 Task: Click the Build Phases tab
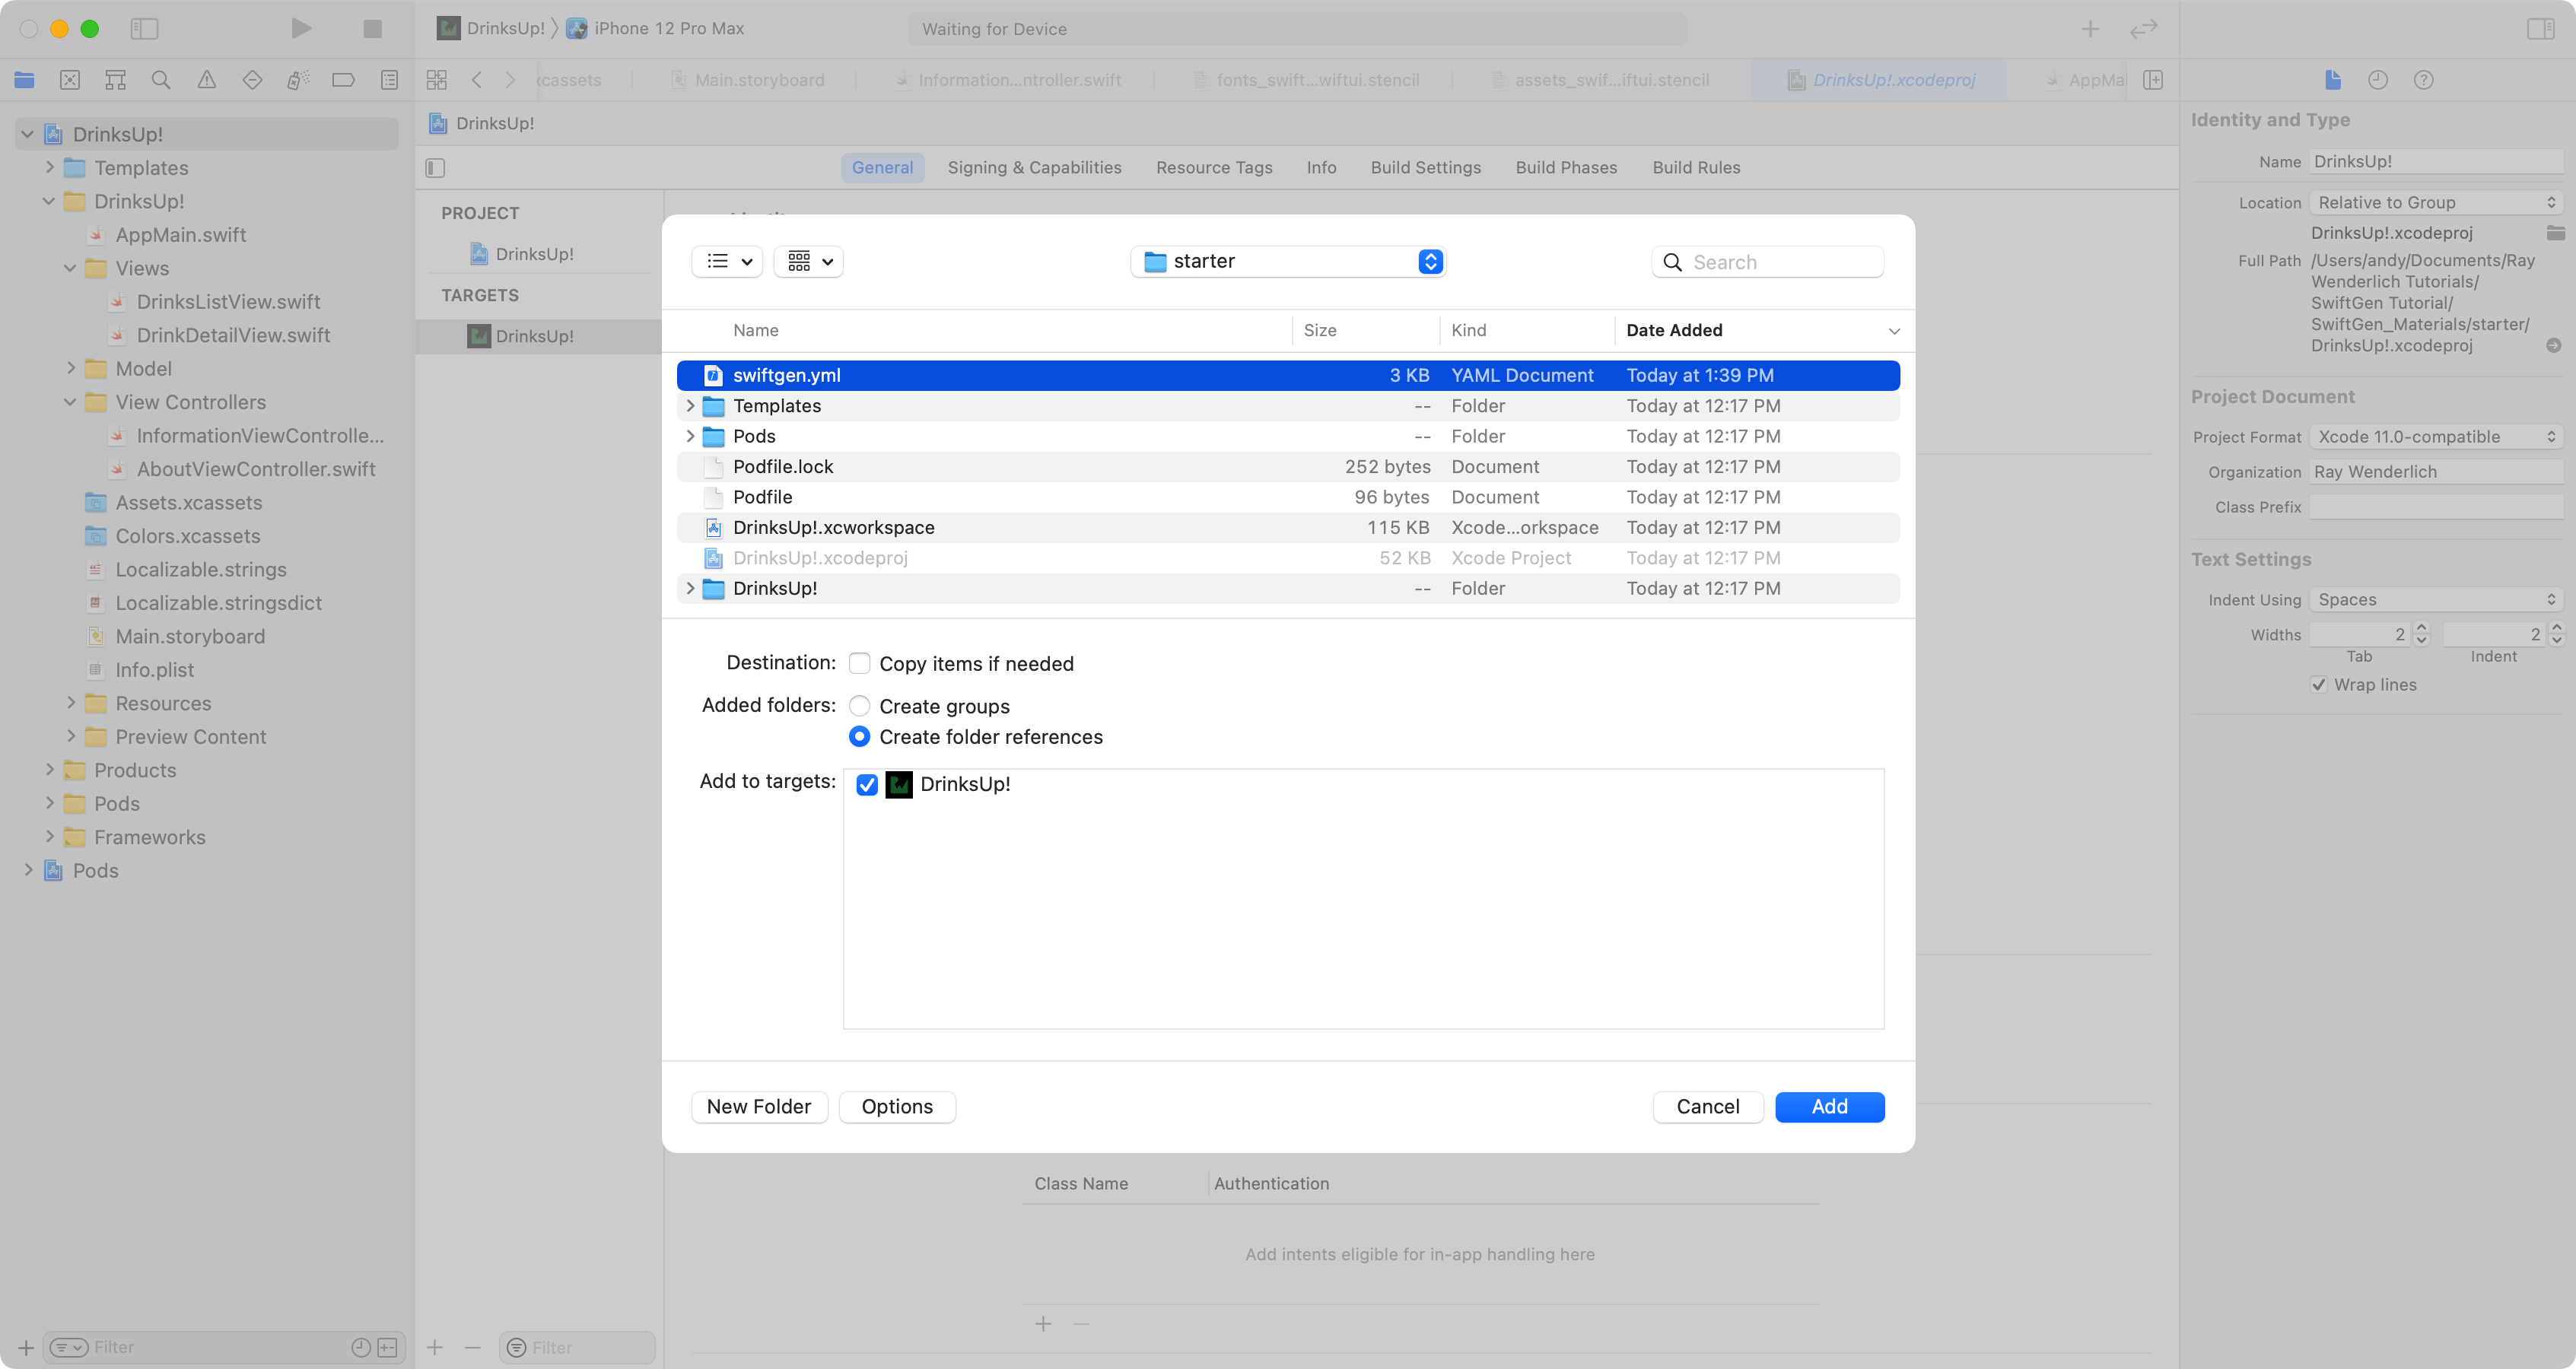(1566, 167)
